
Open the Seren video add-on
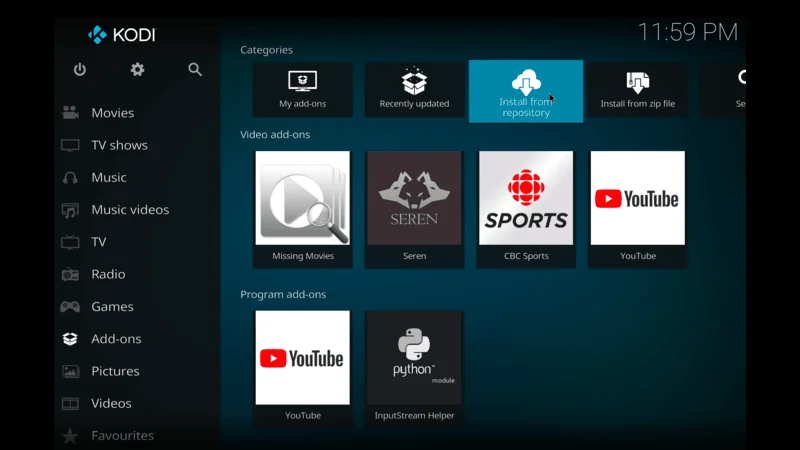coord(414,209)
